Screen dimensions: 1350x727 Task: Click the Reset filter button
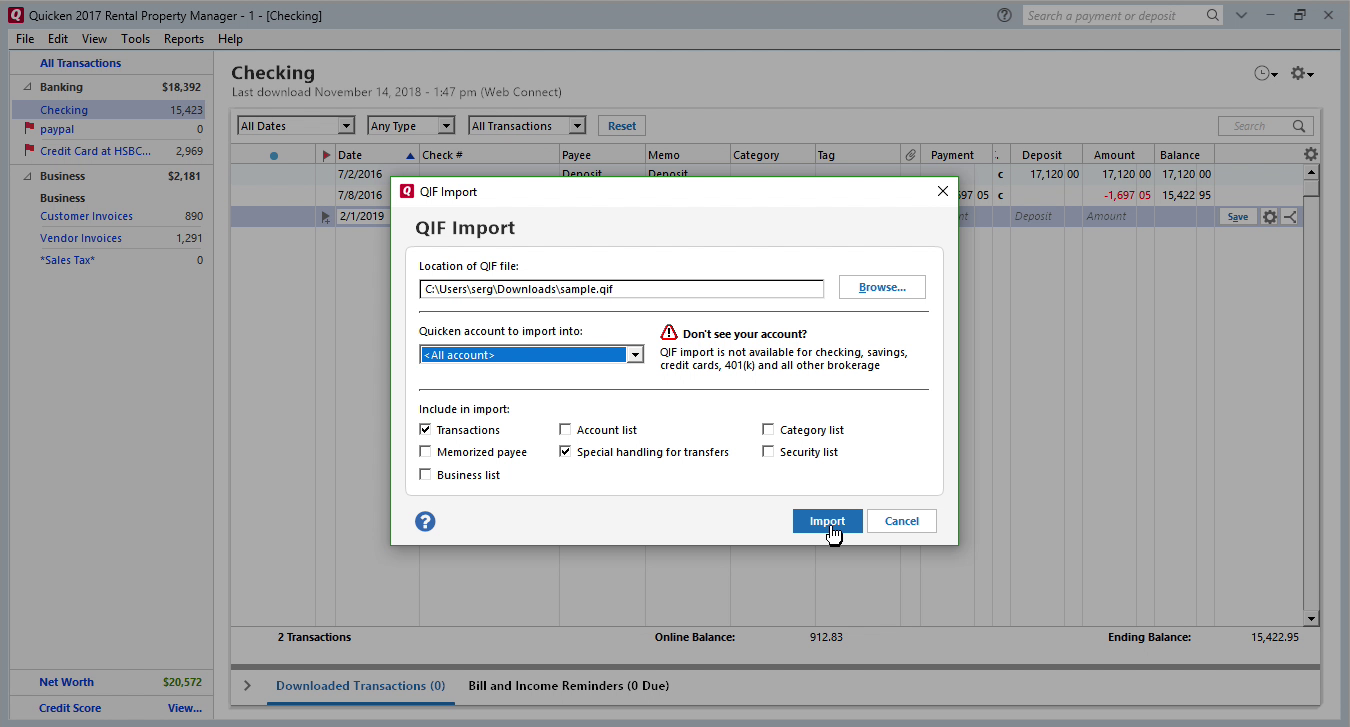coord(622,126)
